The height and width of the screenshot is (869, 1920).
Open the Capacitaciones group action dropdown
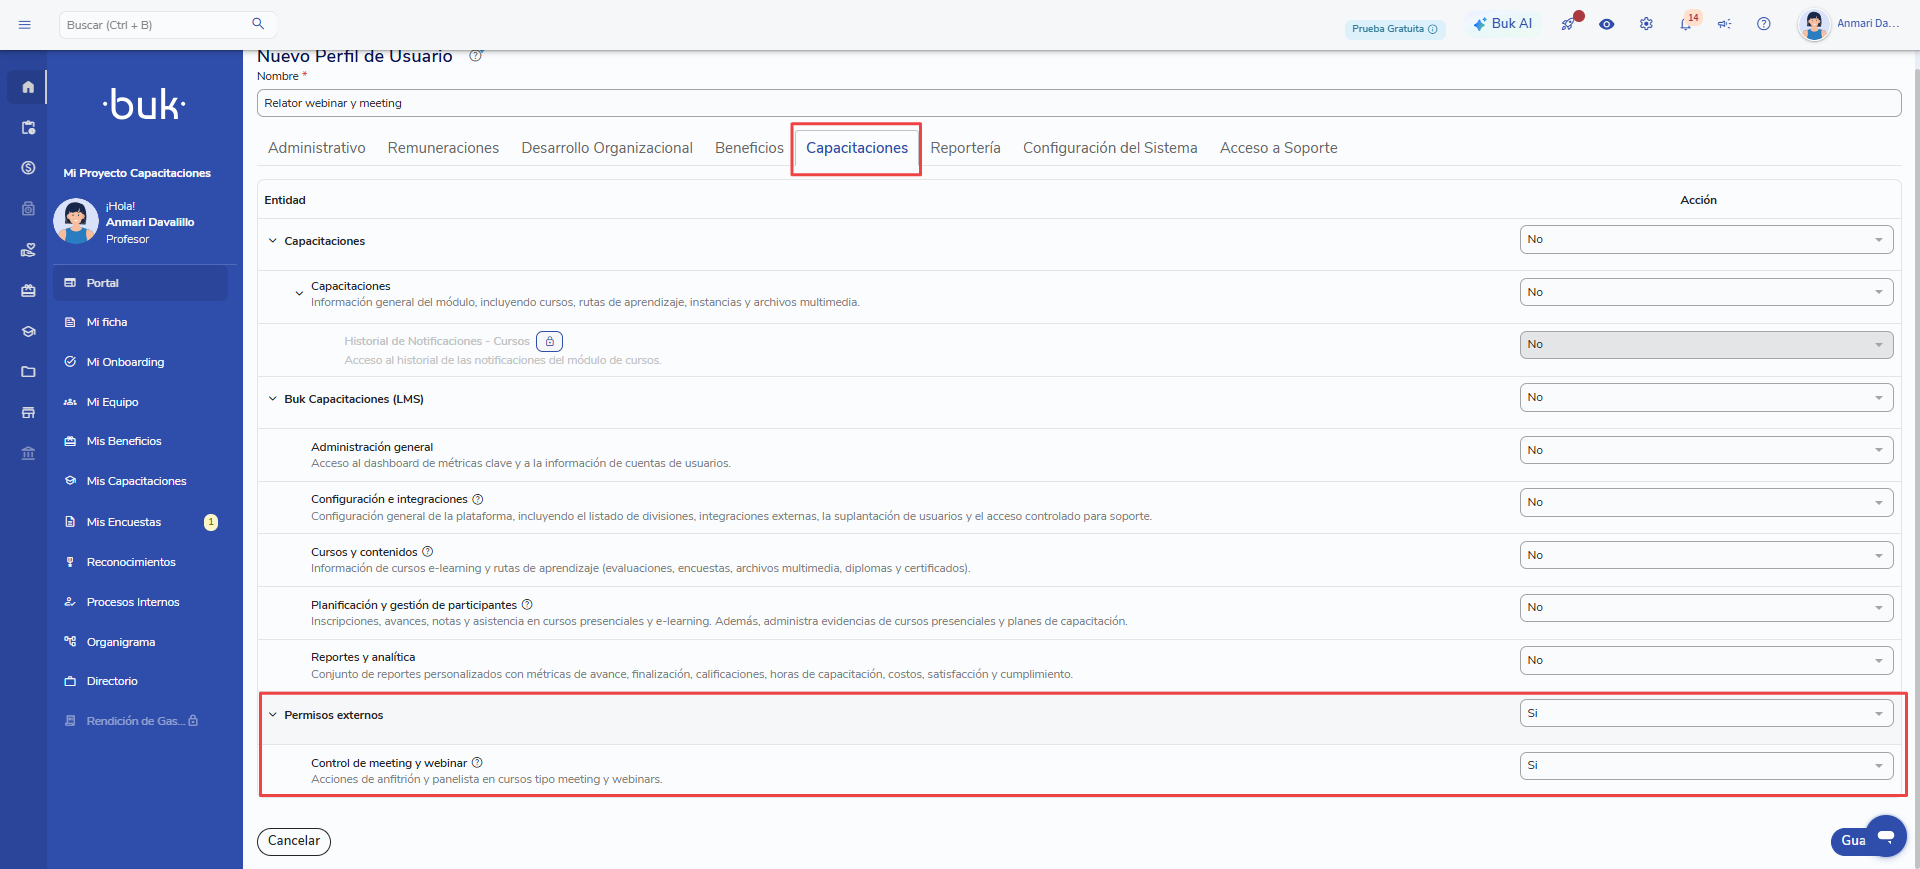point(1706,240)
